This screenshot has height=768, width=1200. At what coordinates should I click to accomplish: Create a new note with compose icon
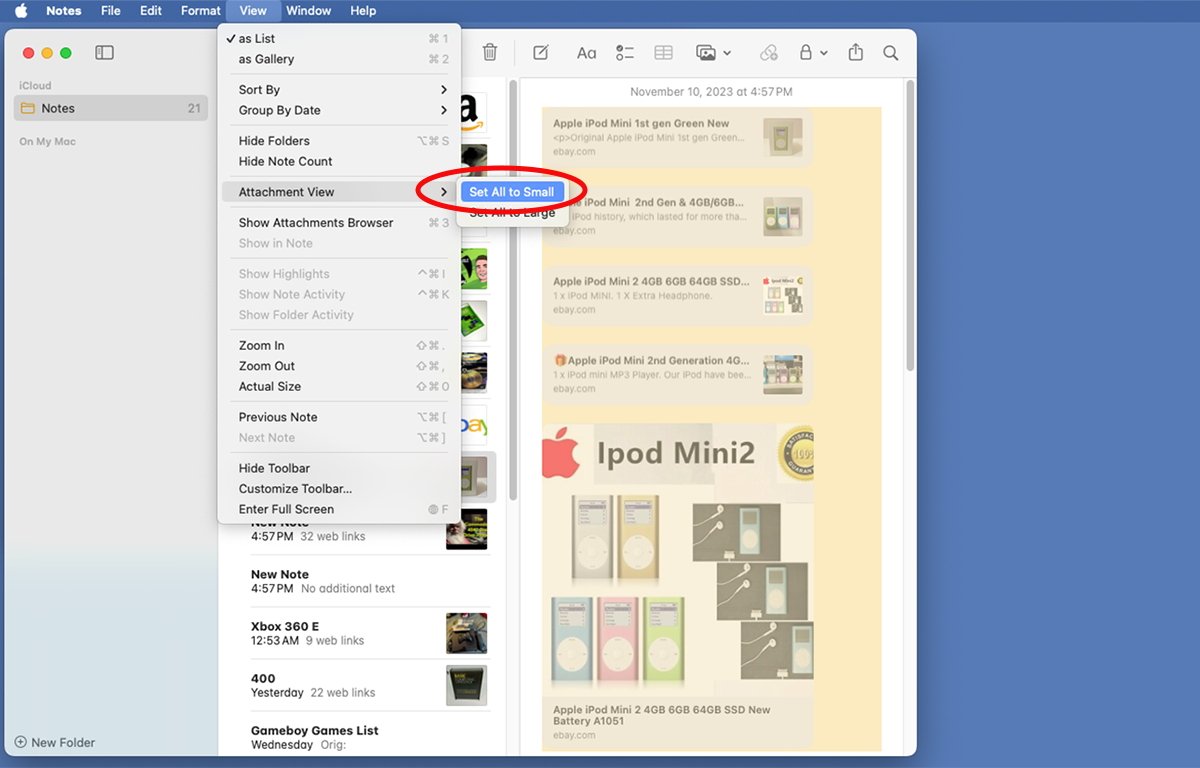click(x=541, y=53)
